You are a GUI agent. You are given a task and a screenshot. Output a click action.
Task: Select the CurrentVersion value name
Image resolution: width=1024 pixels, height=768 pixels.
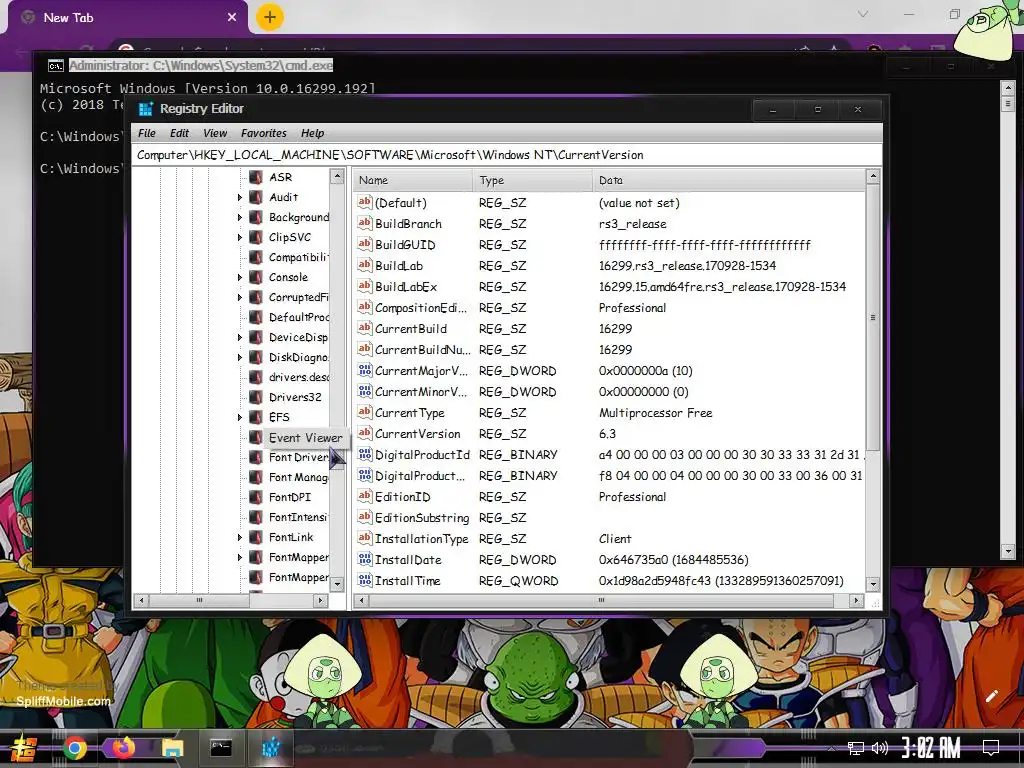417,434
